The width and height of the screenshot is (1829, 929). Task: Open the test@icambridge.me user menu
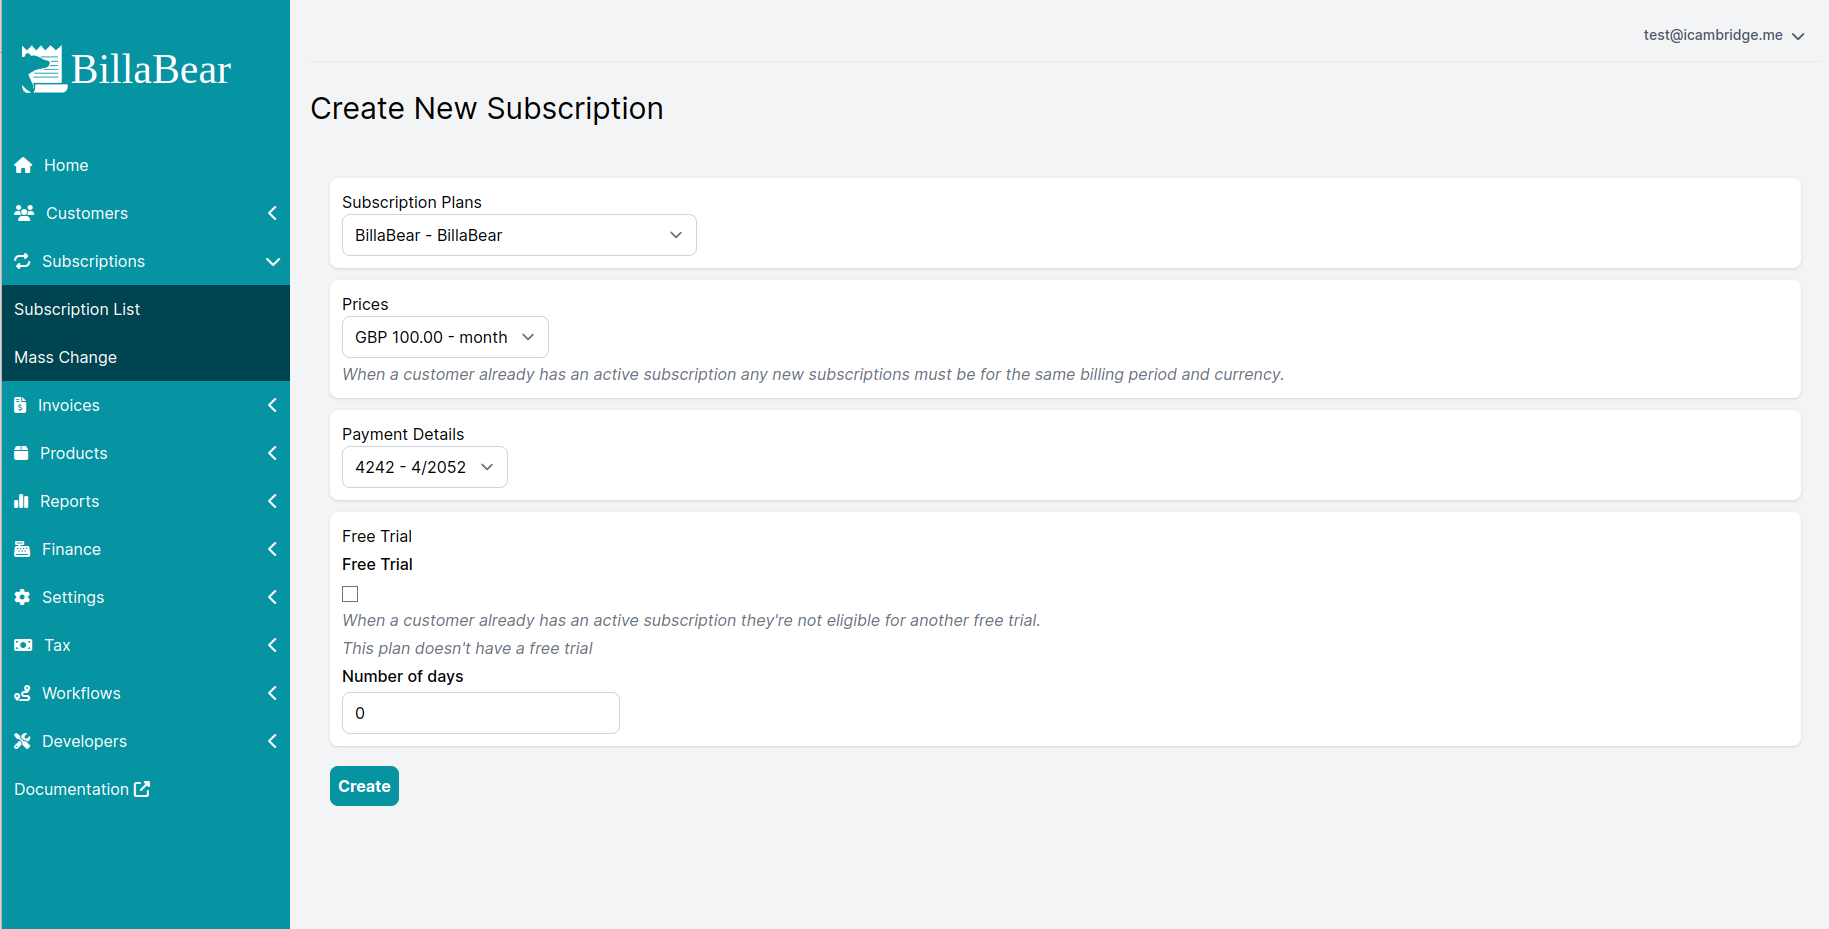1724,35
